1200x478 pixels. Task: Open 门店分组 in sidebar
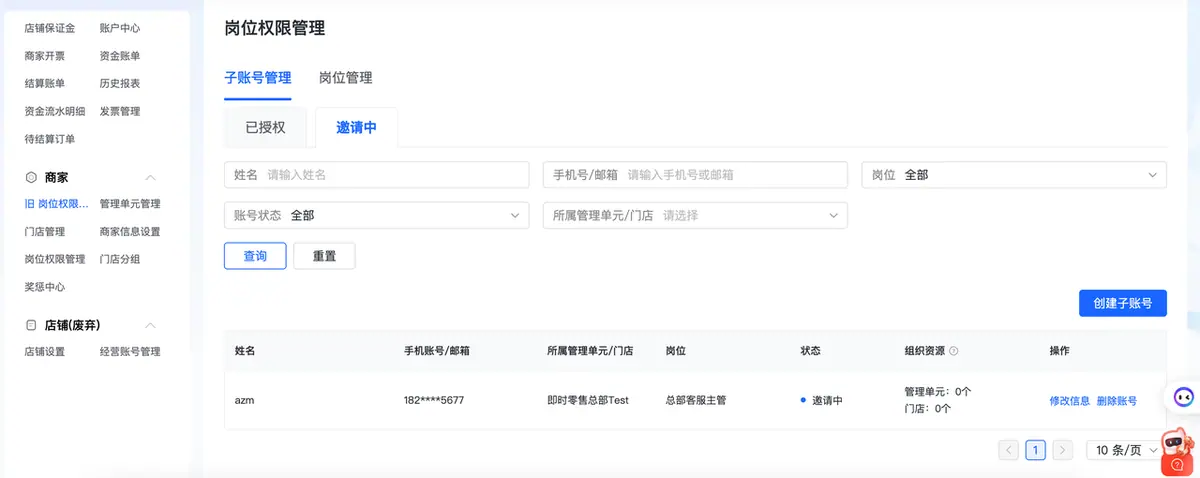[x=120, y=259]
